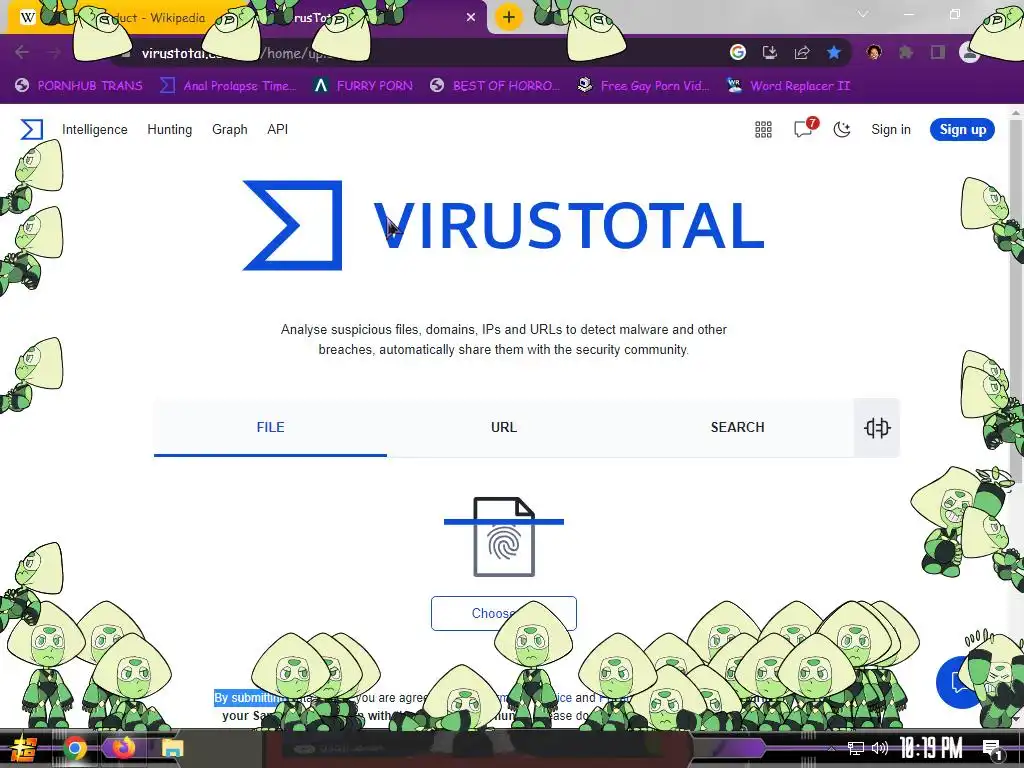The image size is (1024, 768).
Task: Select the FILE tab
Action: [x=270, y=427]
